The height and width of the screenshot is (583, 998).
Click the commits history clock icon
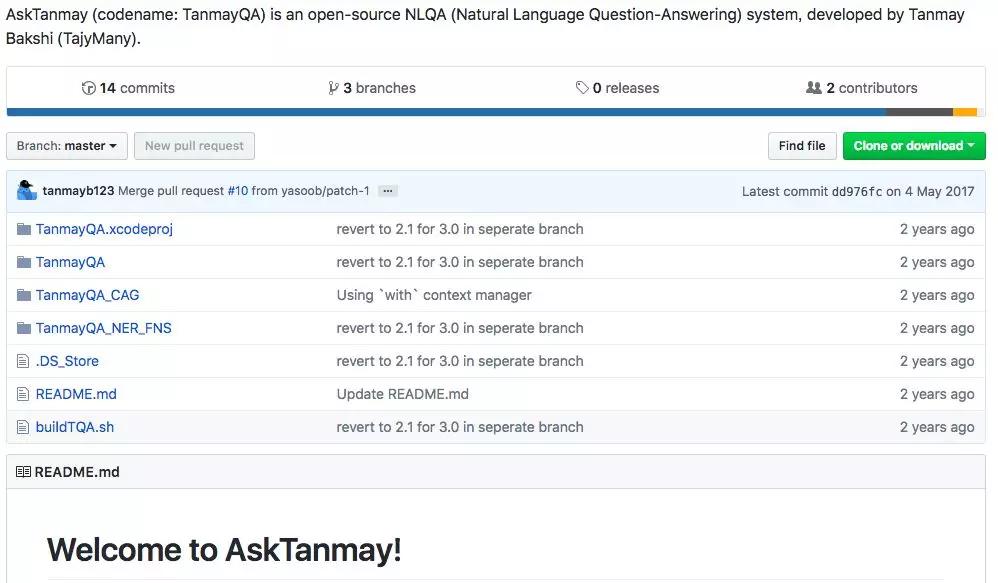pos(88,88)
